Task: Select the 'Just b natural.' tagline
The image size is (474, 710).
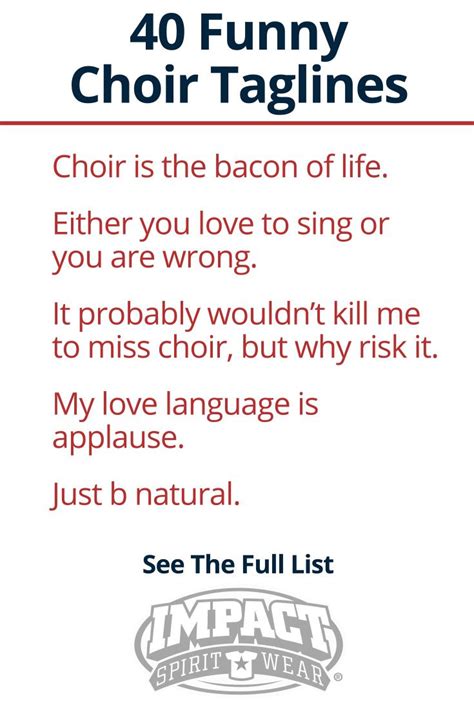Action: pyautogui.click(x=144, y=494)
